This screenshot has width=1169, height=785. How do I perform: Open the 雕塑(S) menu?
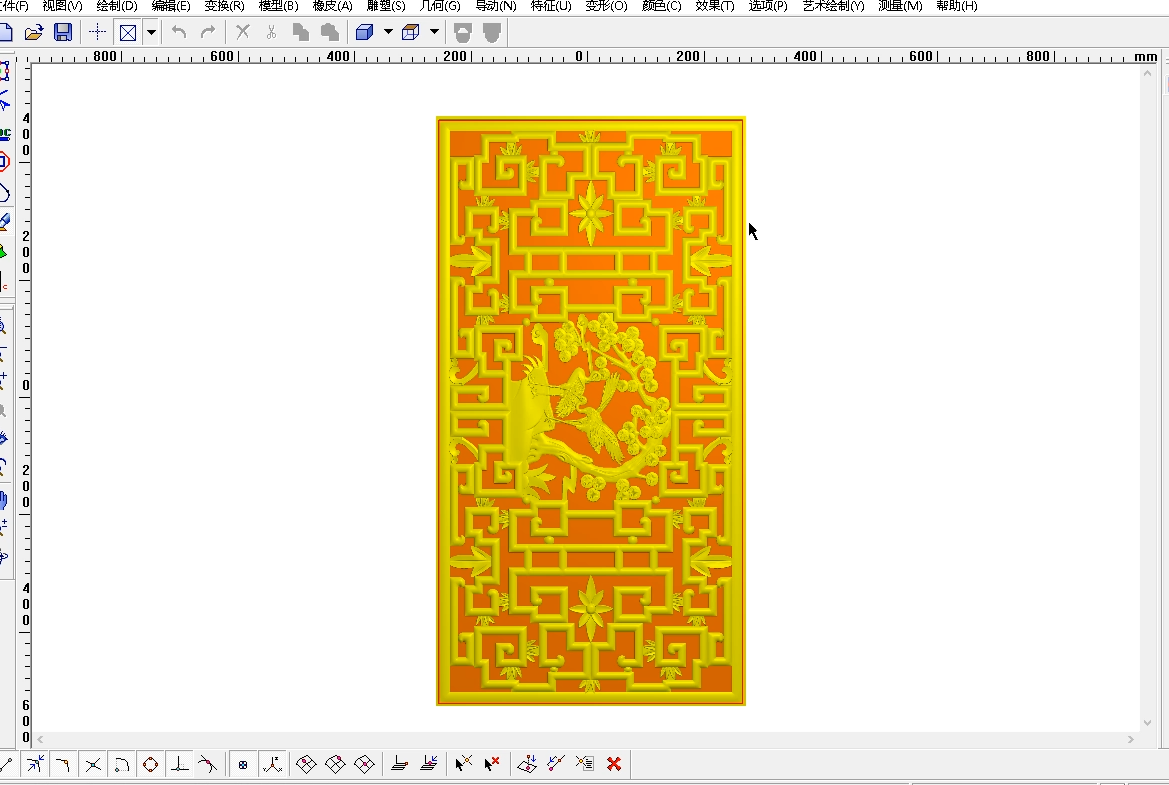pyautogui.click(x=386, y=6)
